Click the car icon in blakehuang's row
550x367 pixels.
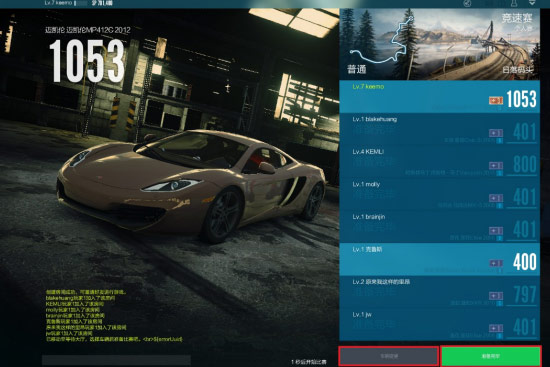point(496,133)
